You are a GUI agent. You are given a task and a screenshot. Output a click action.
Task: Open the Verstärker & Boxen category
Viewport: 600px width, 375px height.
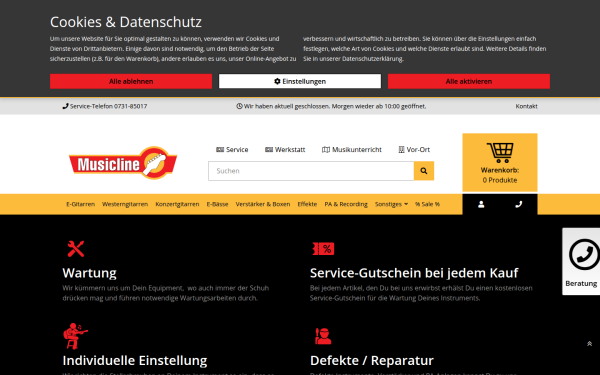point(263,204)
